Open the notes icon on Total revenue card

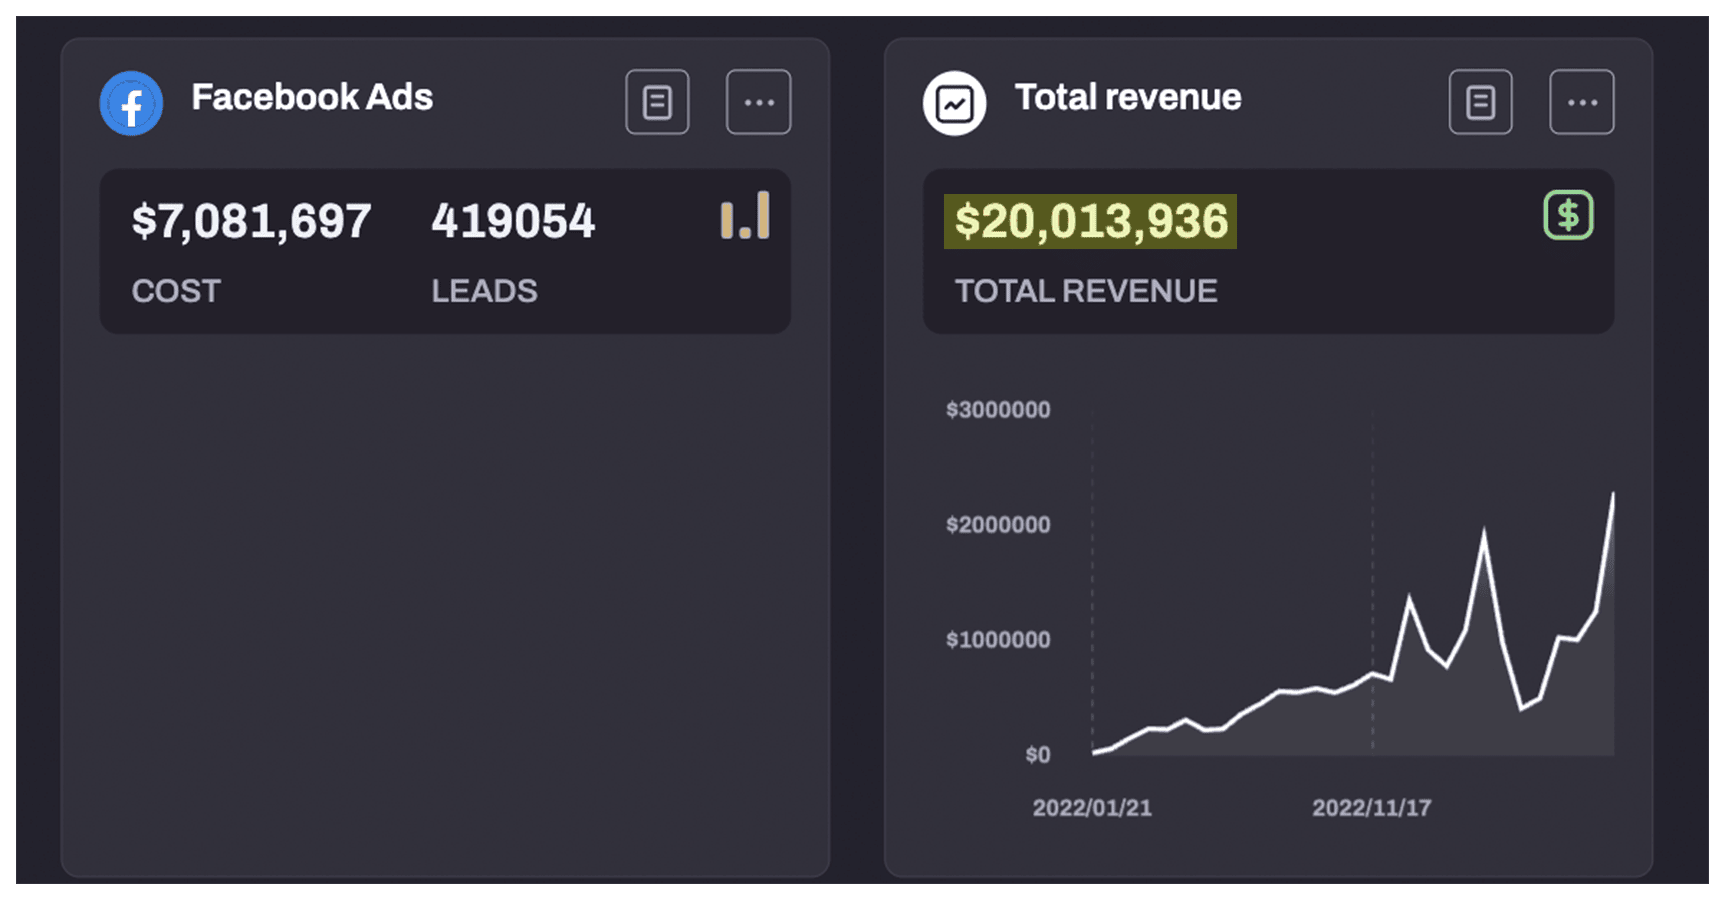tap(1480, 102)
